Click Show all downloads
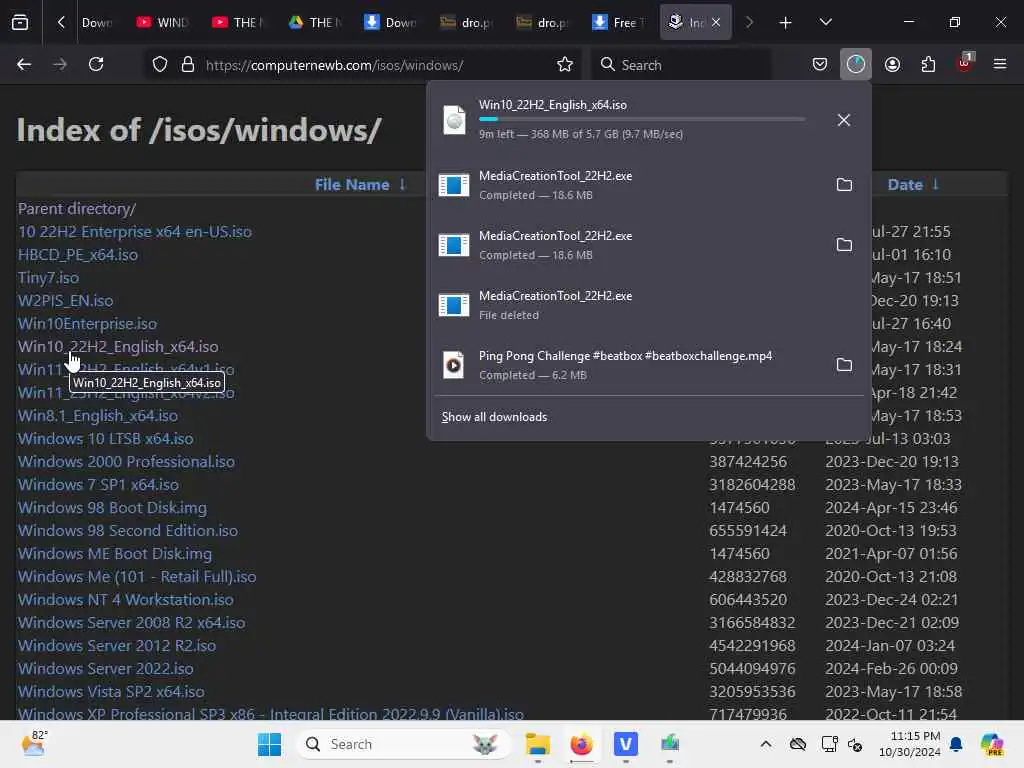1024x768 pixels. pos(494,417)
